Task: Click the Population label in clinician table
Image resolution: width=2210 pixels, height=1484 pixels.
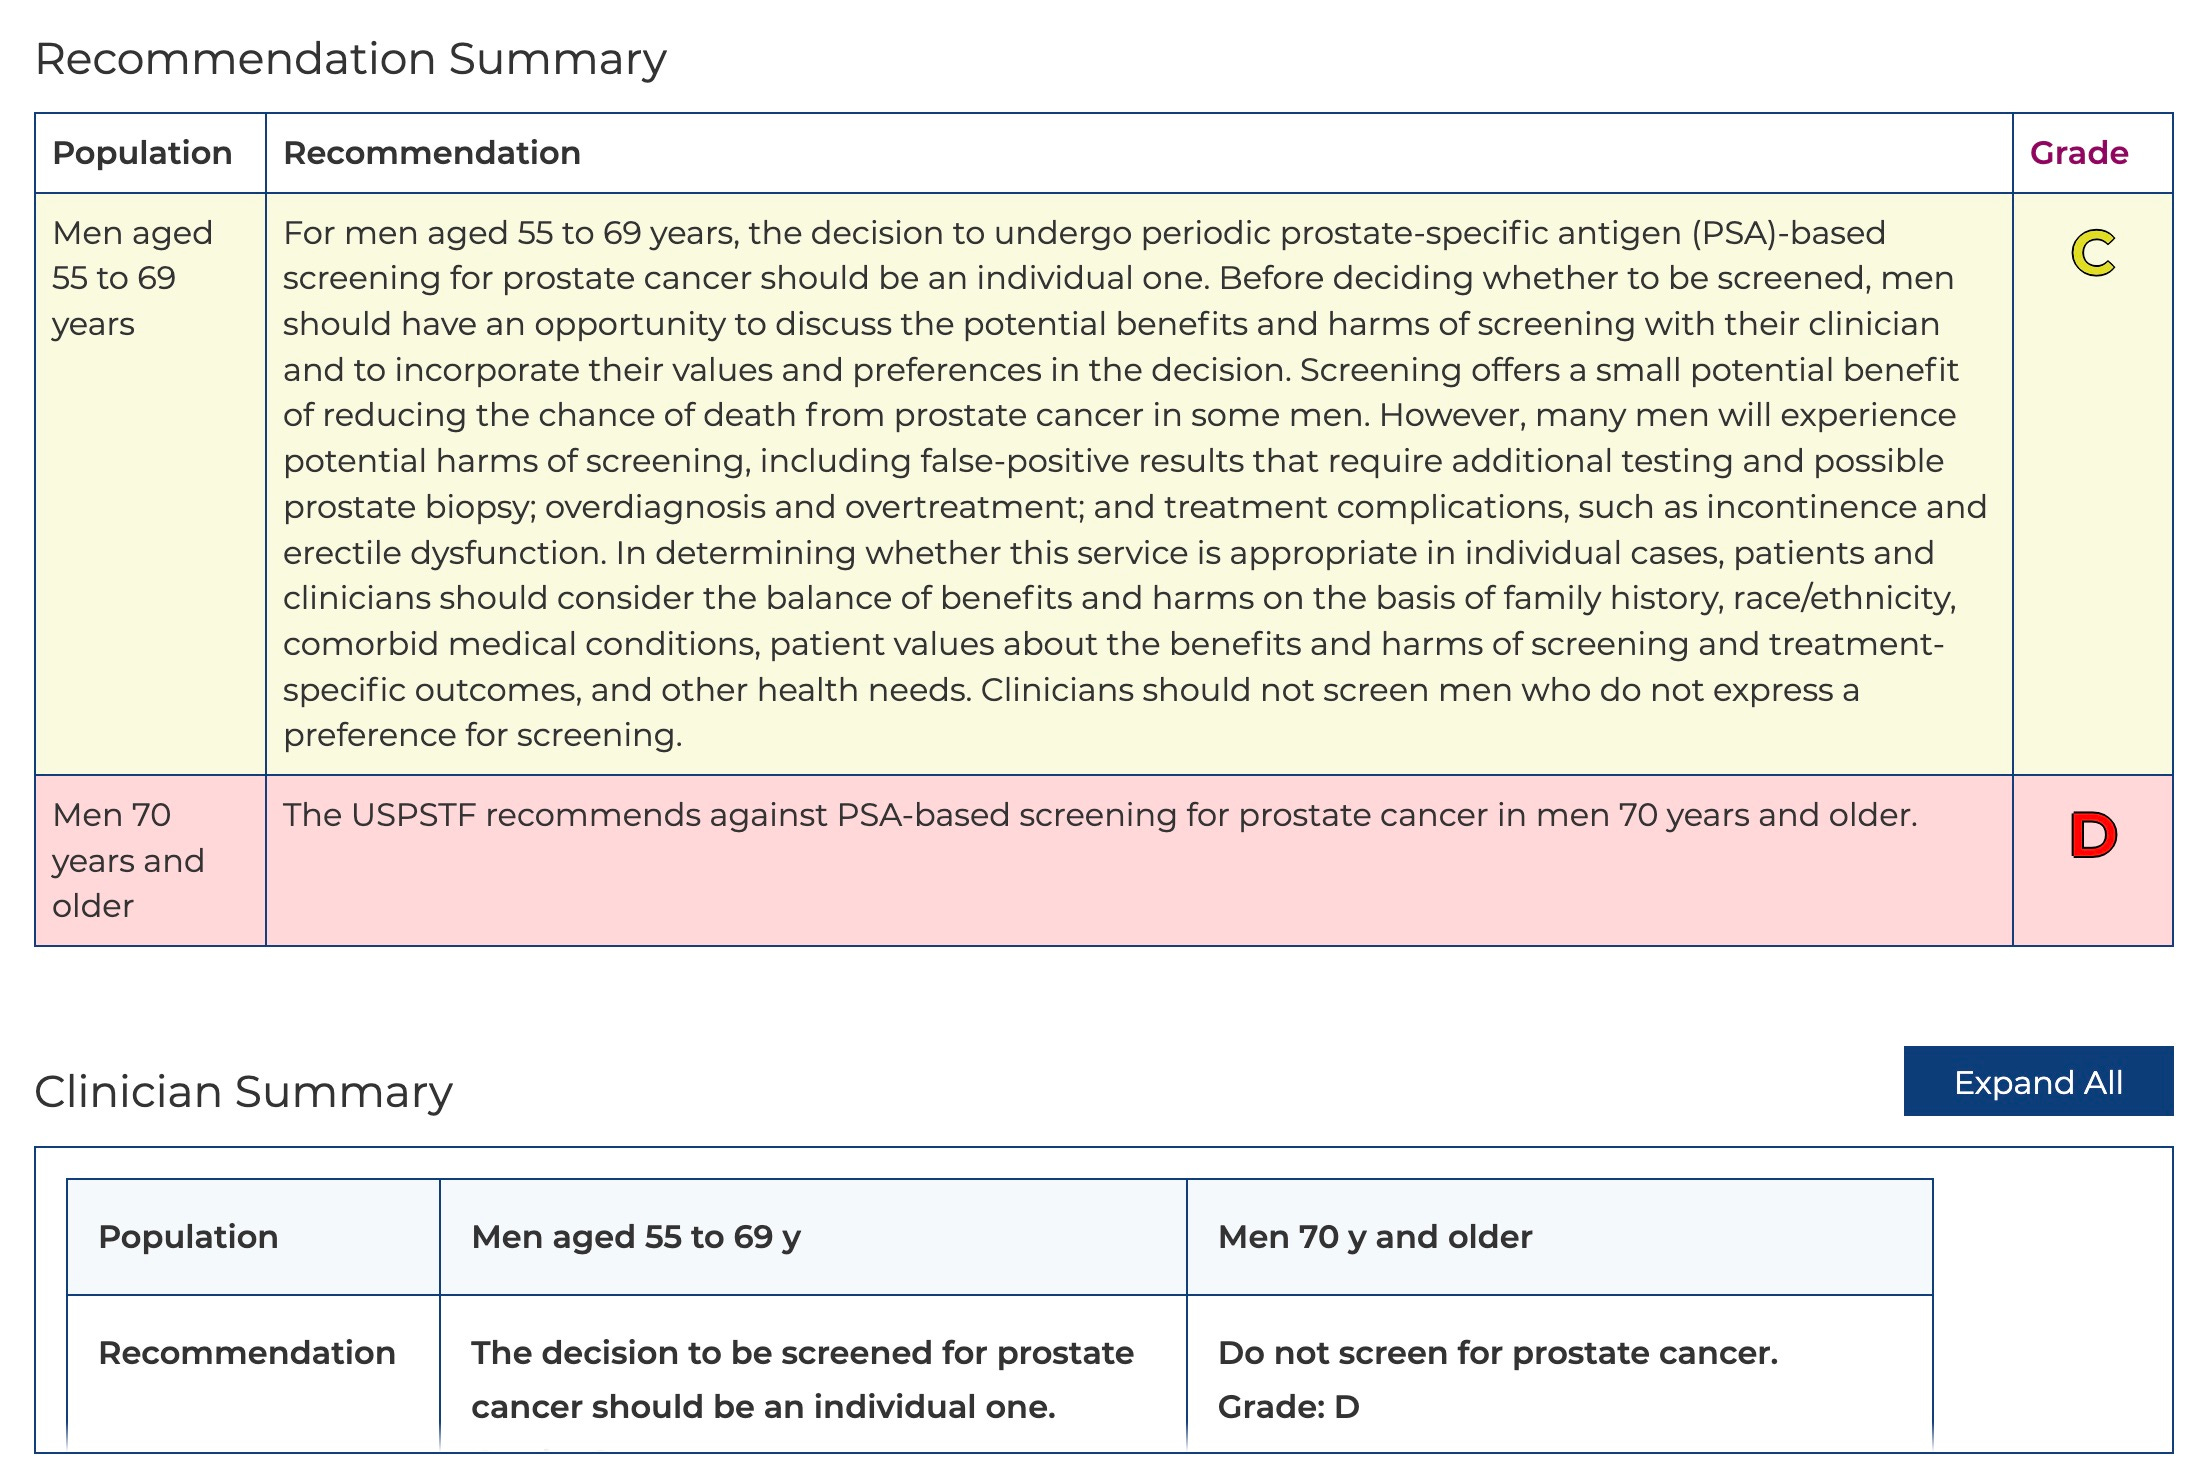Action: pyautogui.click(x=188, y=1237)
